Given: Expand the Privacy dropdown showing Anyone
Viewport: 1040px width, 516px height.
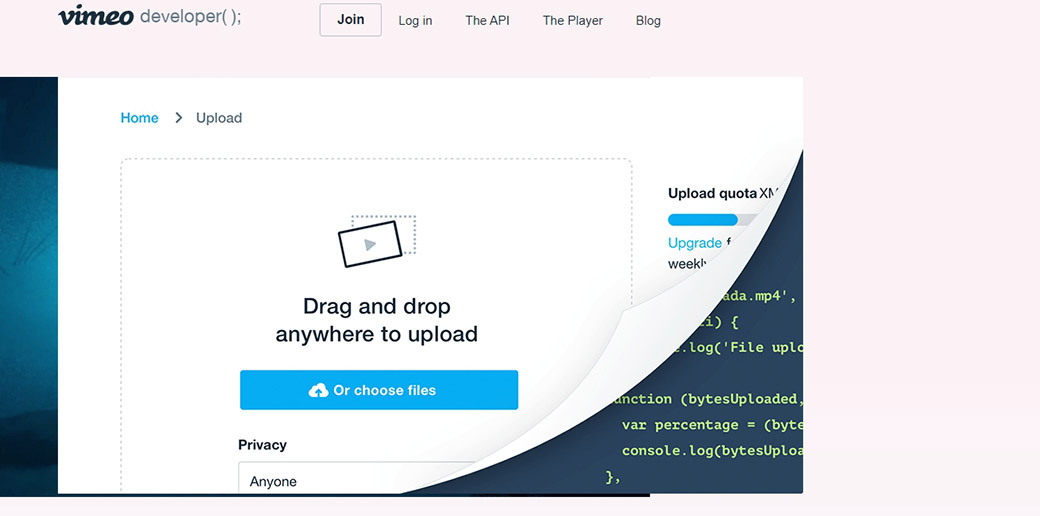Looking at the screenshot, I should pyautogui.click(x=356, y=481).
